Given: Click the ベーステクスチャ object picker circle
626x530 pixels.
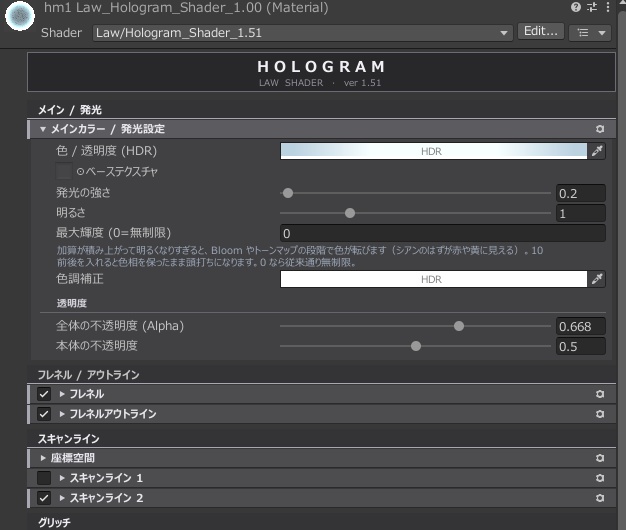Looking at the screenshot, I should point(80,172).
